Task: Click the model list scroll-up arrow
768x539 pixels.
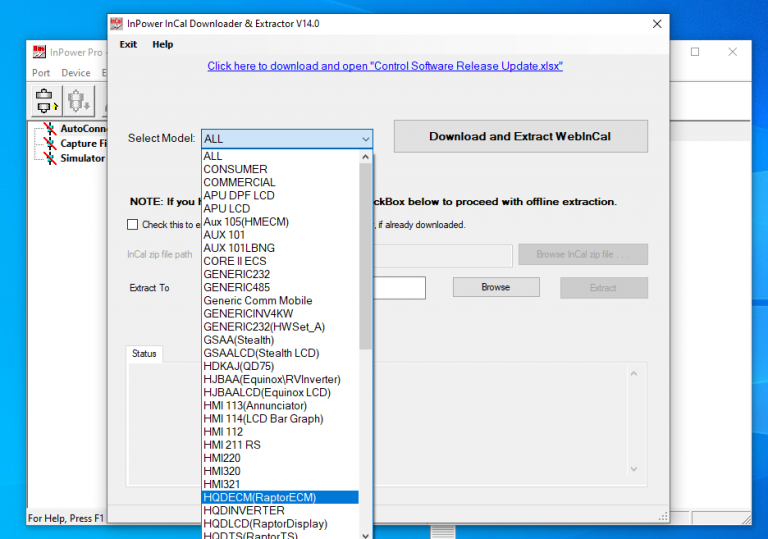Action: [365, 157]
